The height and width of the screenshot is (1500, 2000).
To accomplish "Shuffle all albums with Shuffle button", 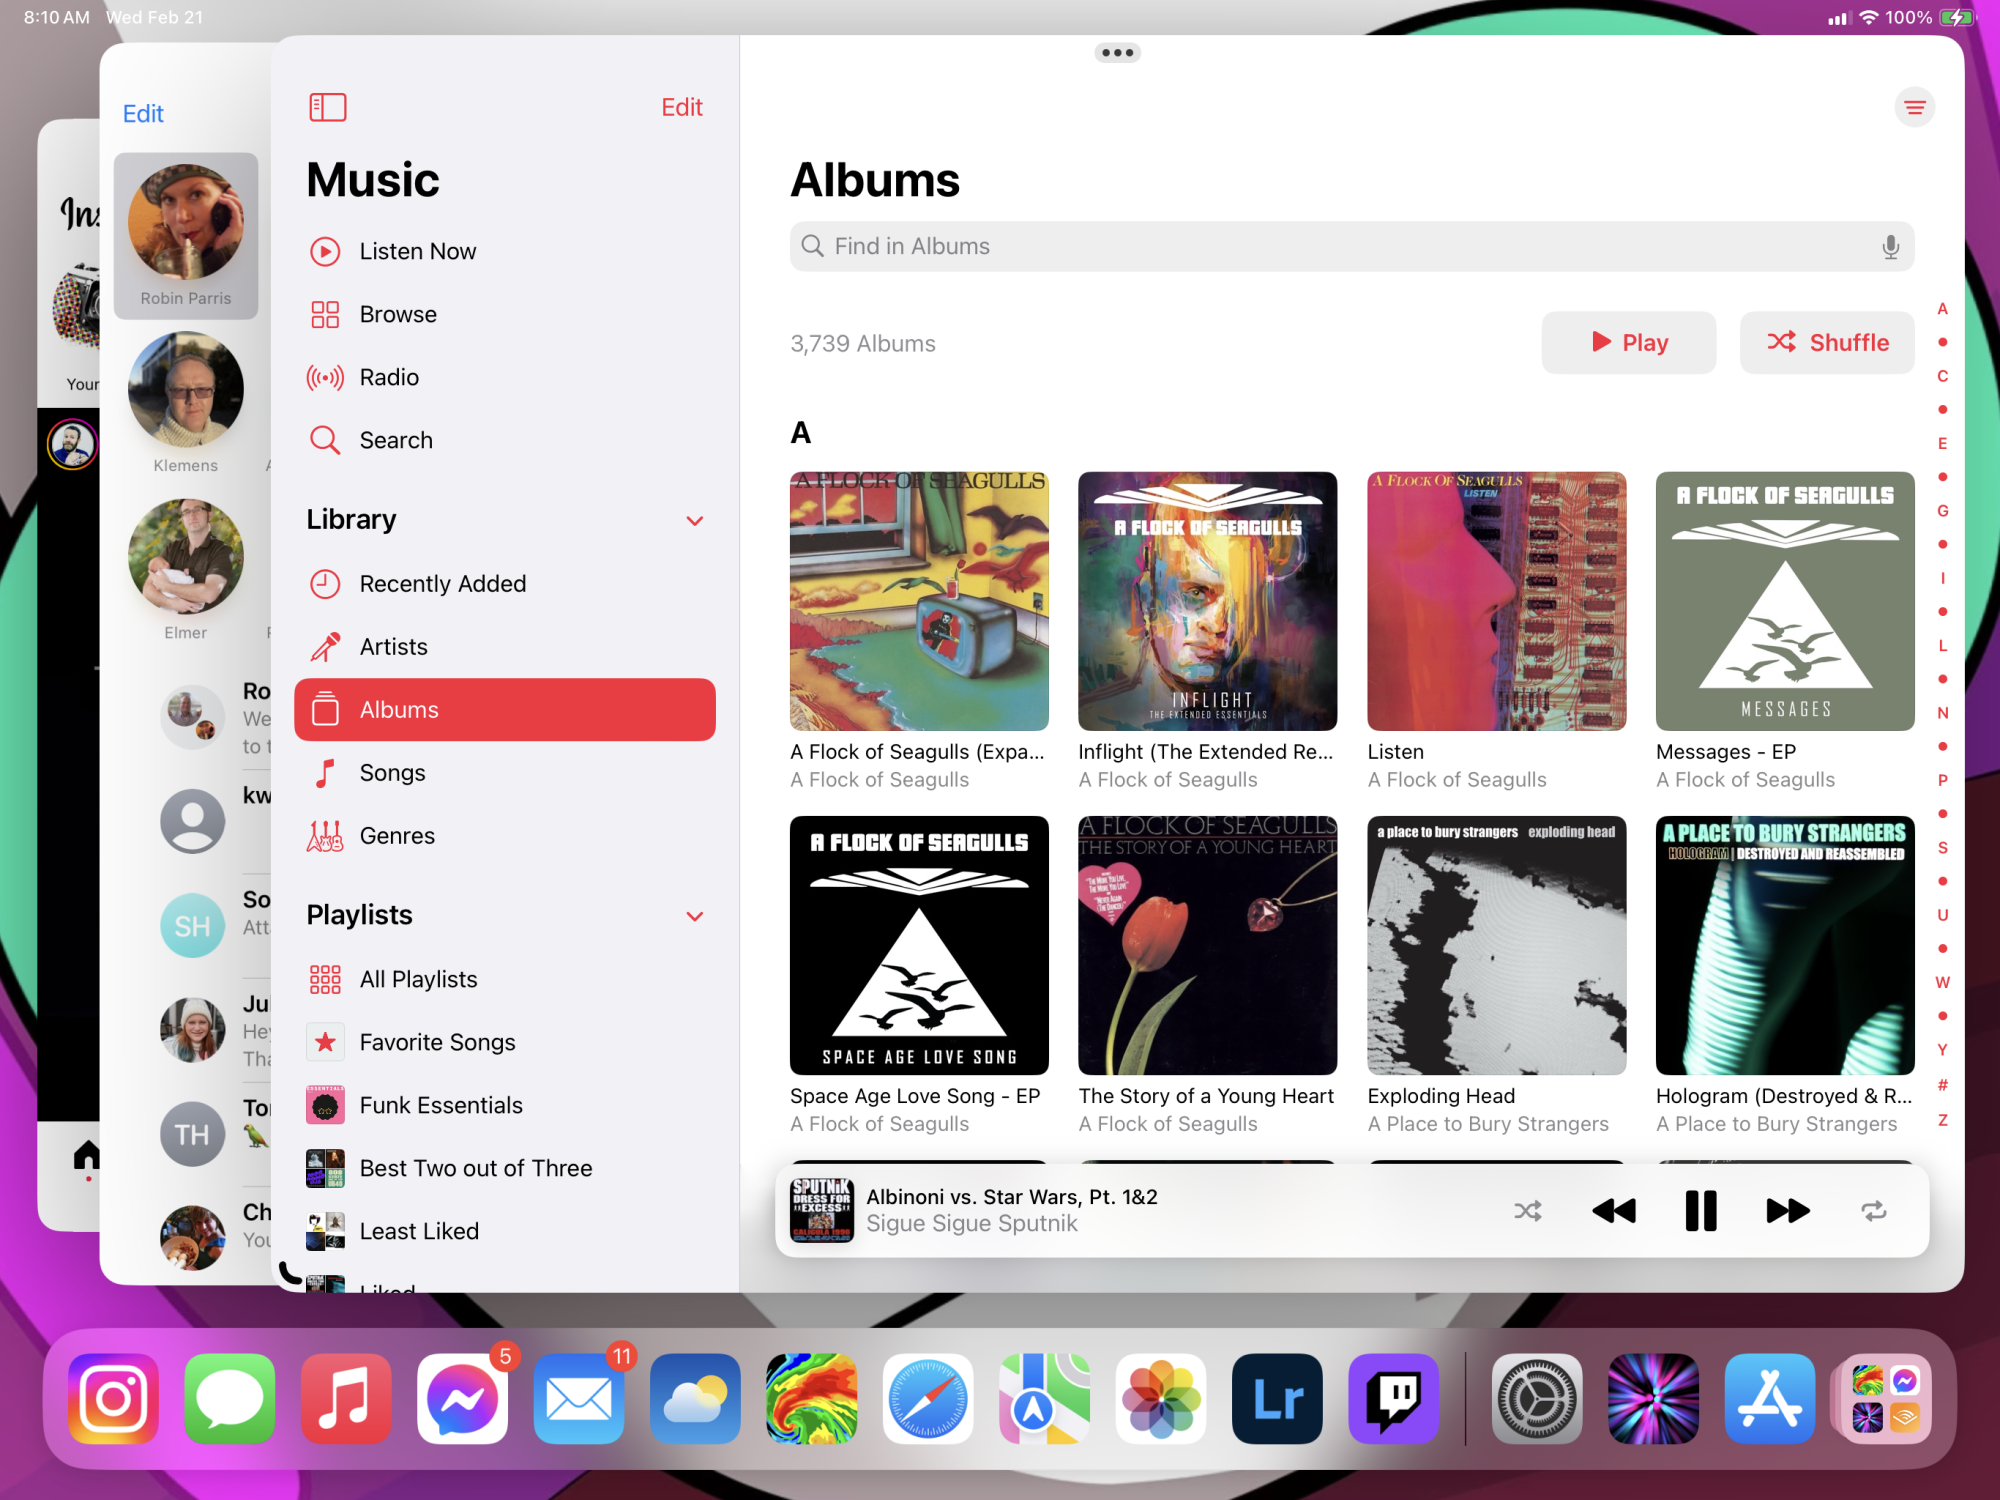I will tap(1827, 343).
